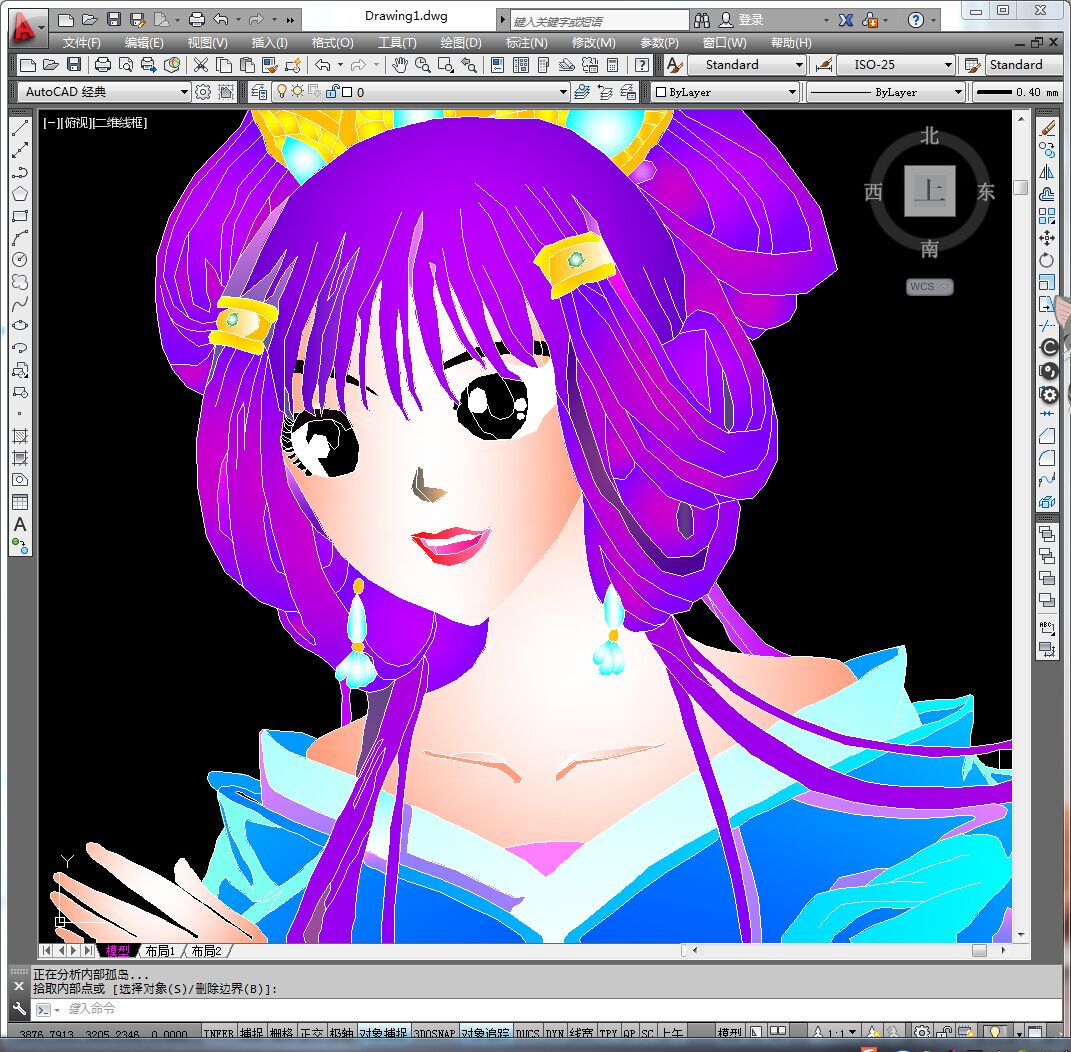
Task: Click the Erase tool icon
Action: click(x=1047, y=129)
